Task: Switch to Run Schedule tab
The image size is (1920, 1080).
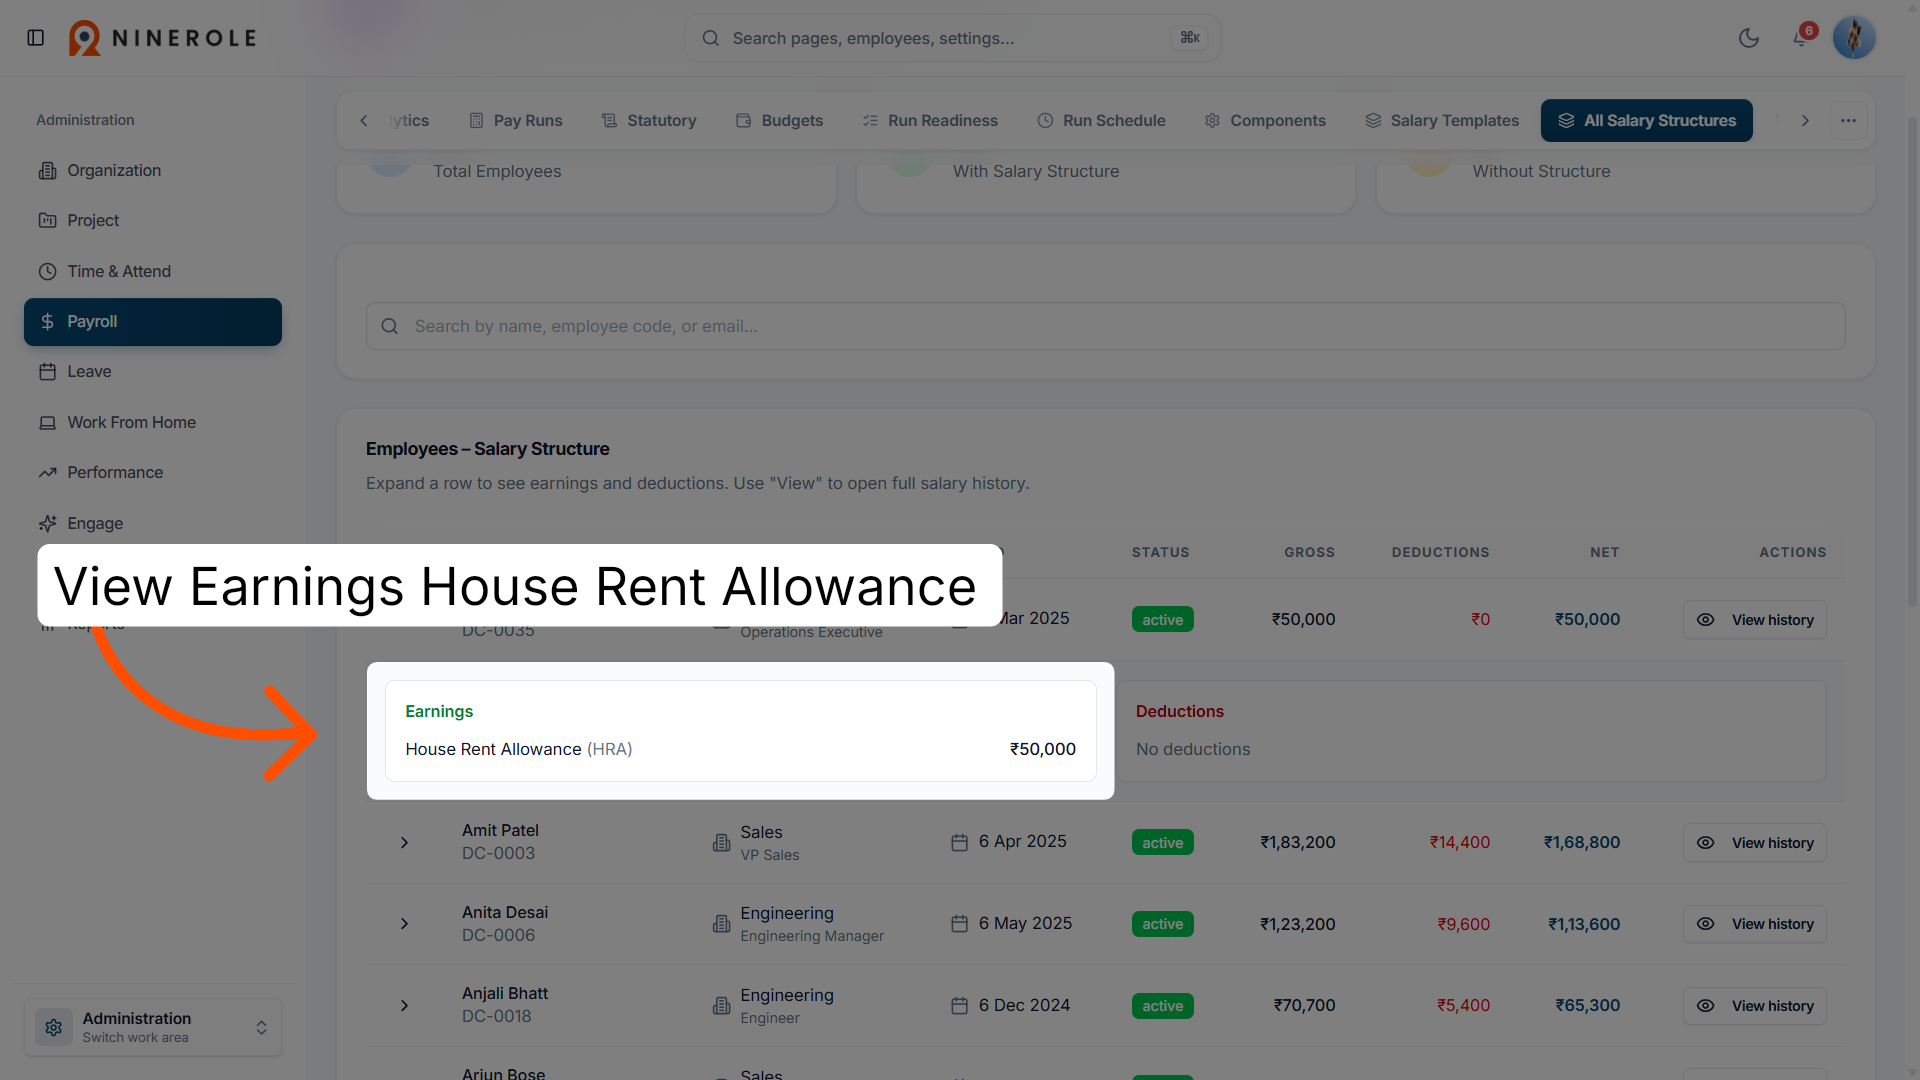Action: (1102, 120)
